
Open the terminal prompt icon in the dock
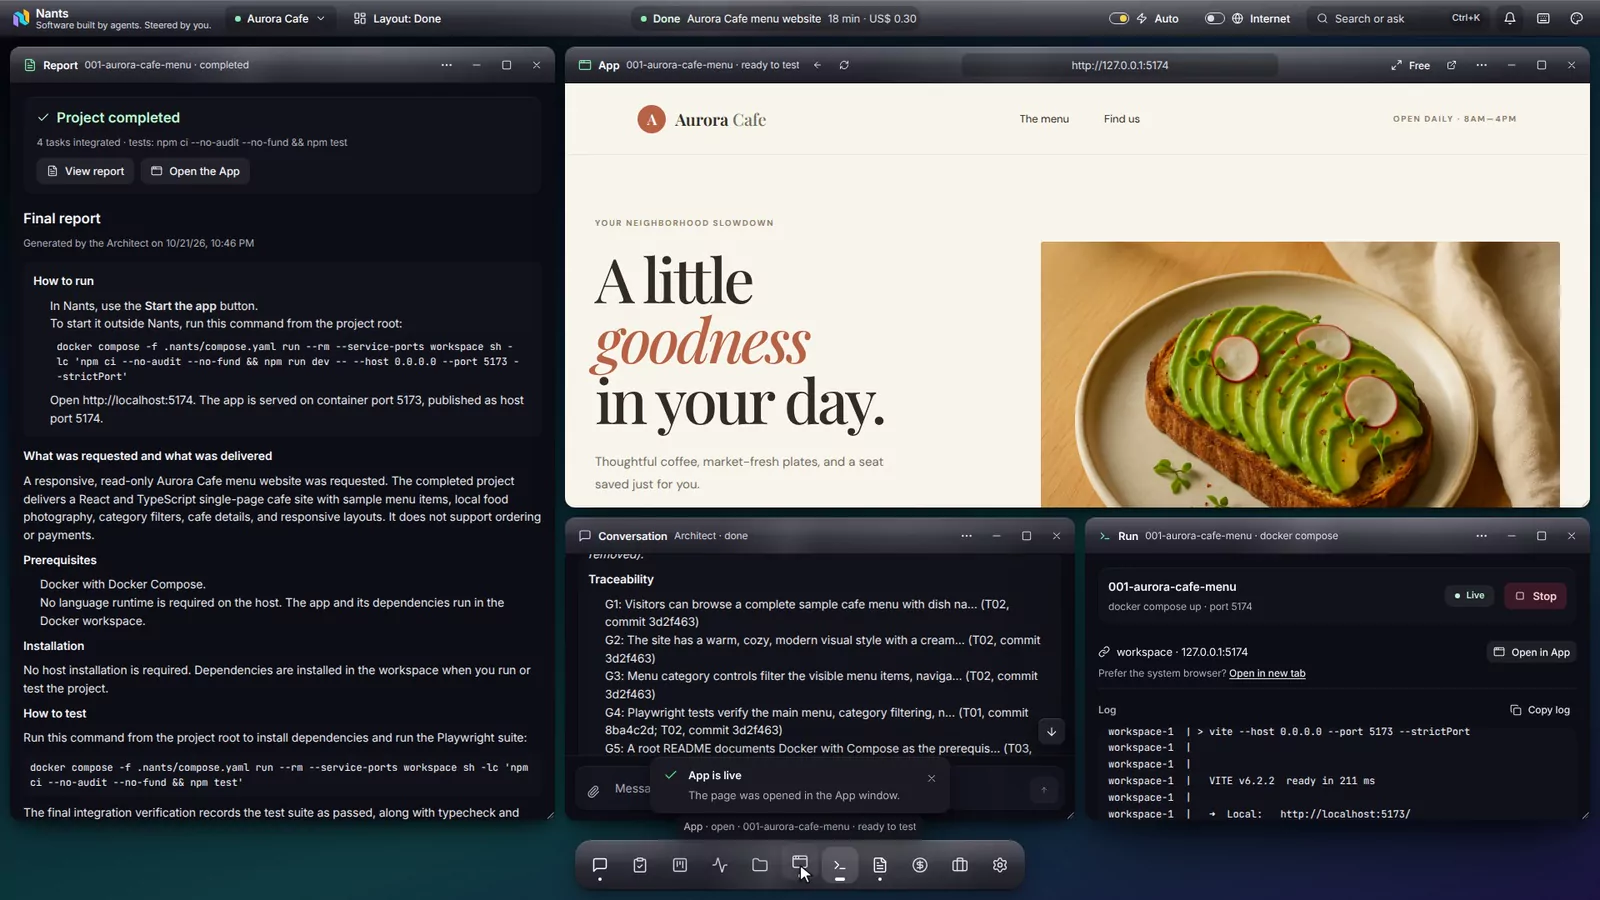click(840, 865)
